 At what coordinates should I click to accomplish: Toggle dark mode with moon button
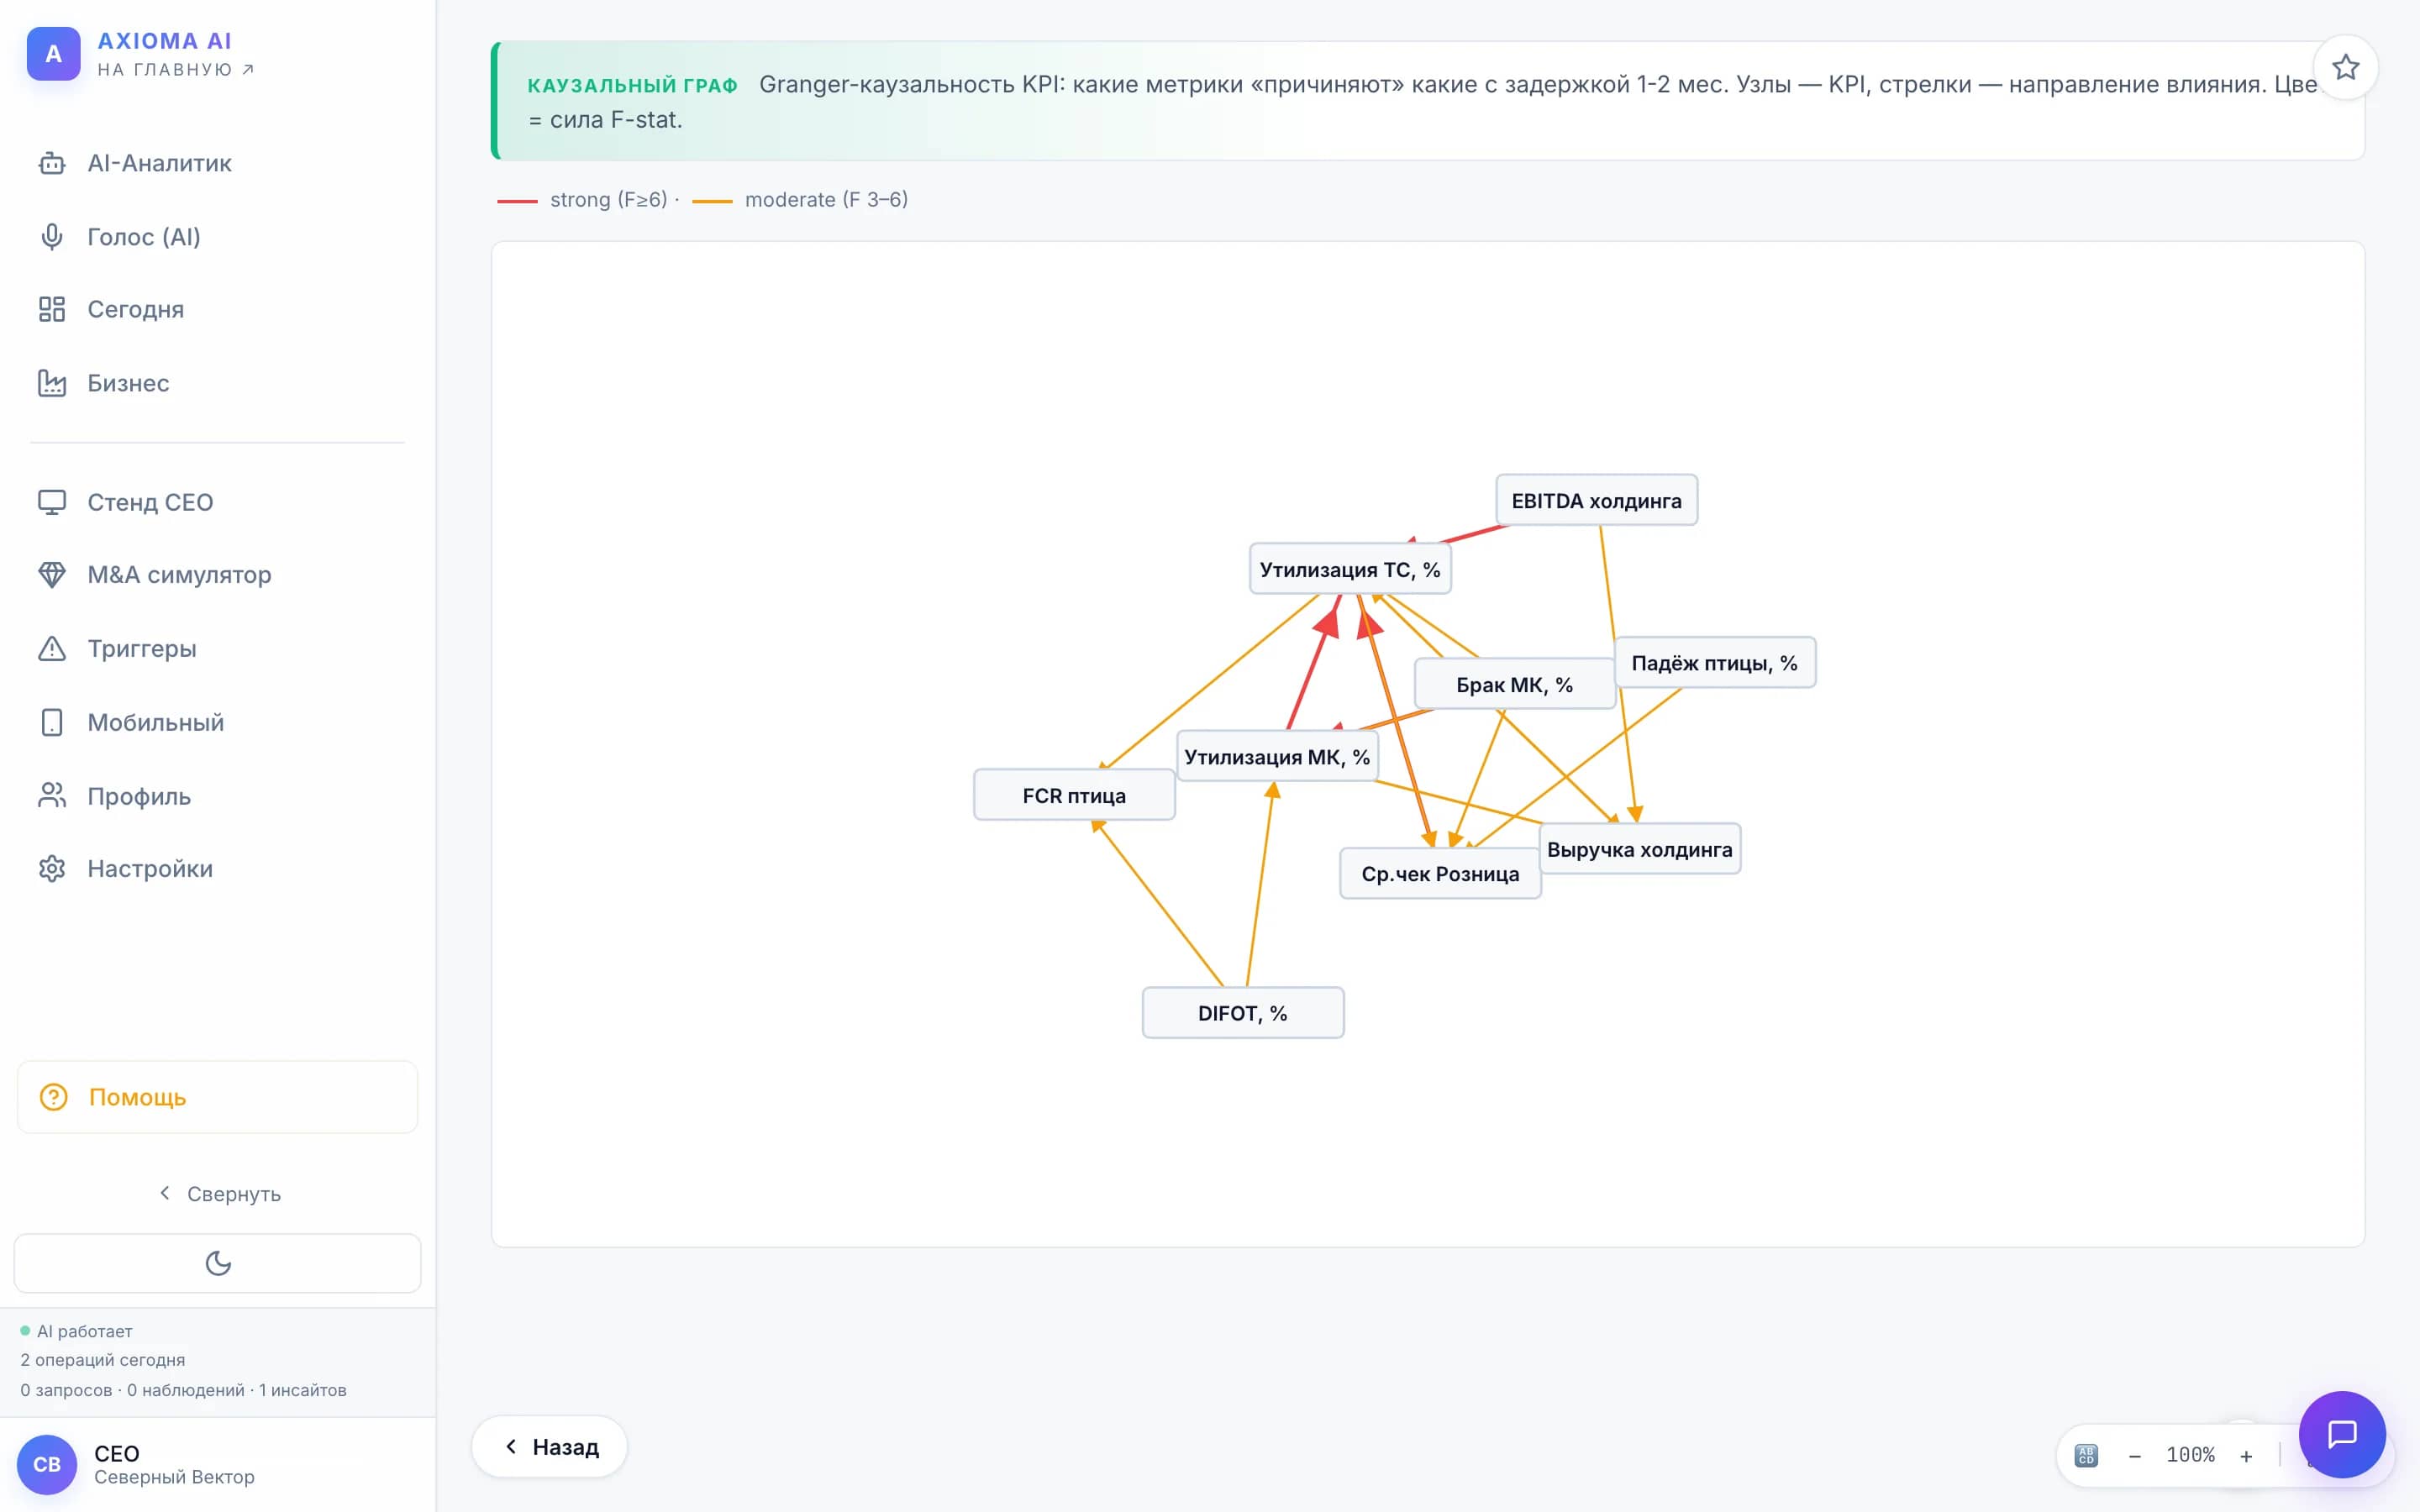218,1263
